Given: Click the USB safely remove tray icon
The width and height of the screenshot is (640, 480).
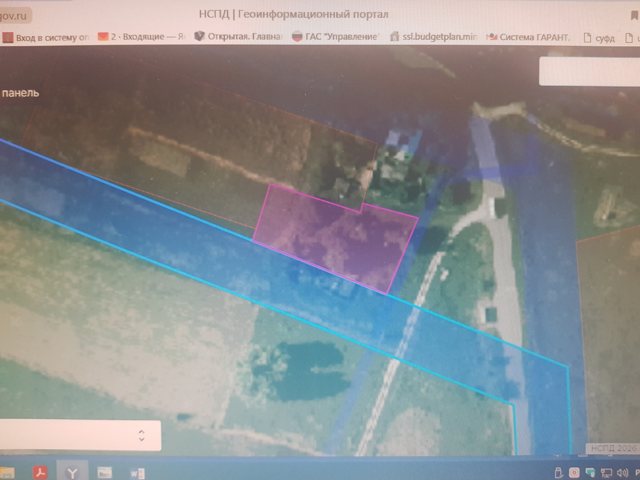Looking at the screenshot, I should pyautogui.click(x=559, y=473).
